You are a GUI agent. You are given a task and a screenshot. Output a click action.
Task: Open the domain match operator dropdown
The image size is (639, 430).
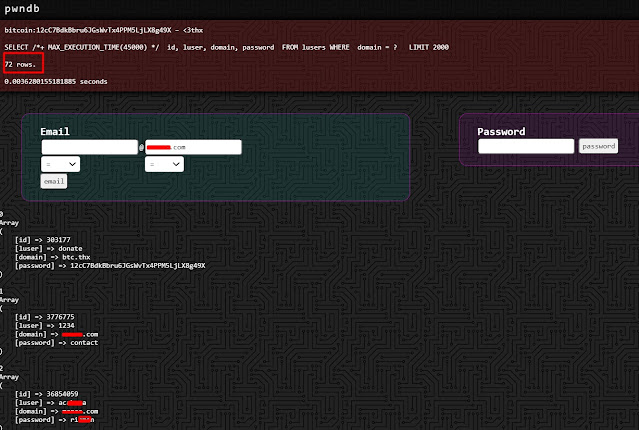[x=164, y=164]
